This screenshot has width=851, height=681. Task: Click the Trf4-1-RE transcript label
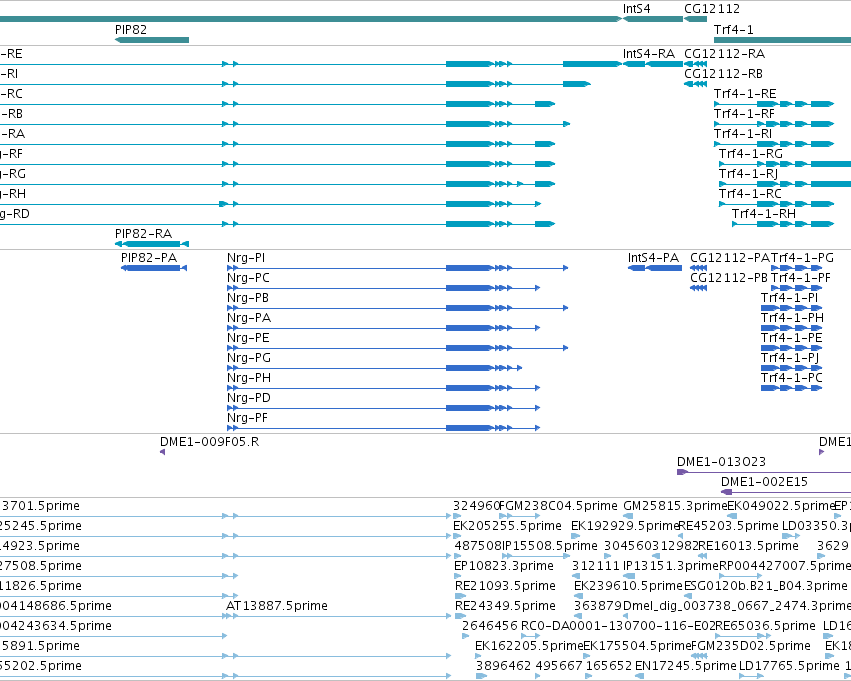[x=745, y=94]
